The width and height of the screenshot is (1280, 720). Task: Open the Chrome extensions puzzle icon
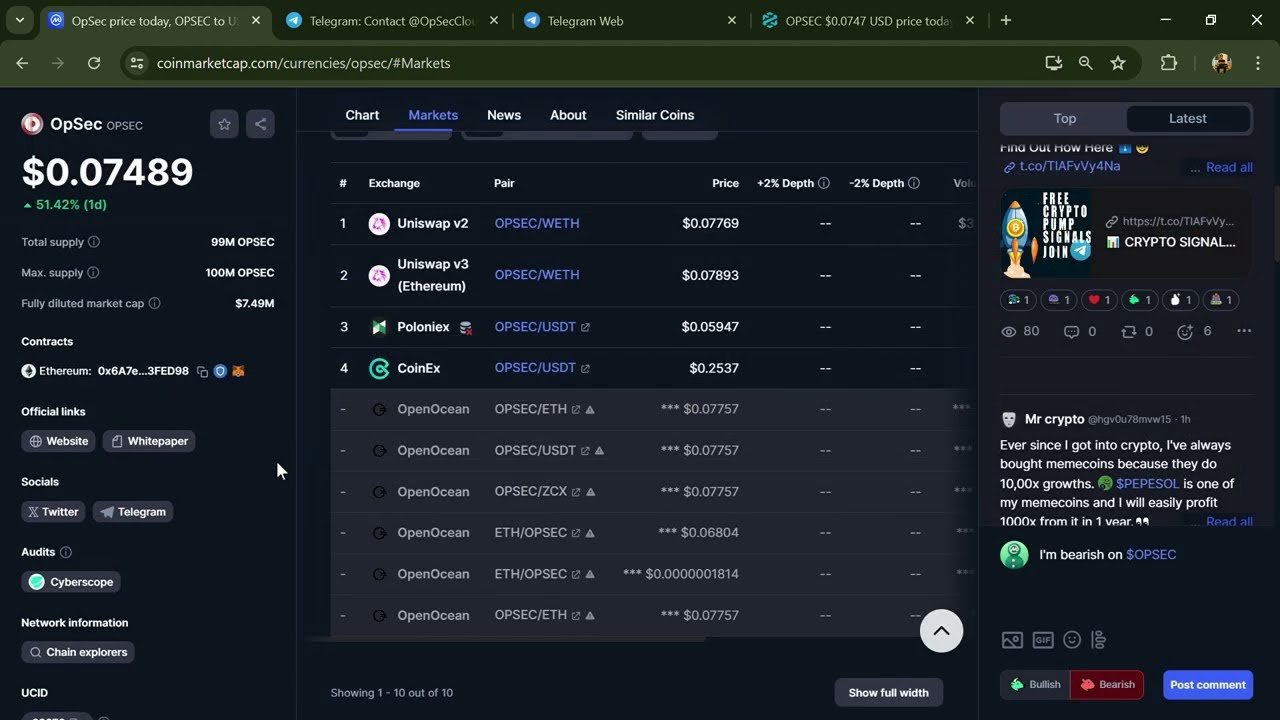[x=1168, y=63]
